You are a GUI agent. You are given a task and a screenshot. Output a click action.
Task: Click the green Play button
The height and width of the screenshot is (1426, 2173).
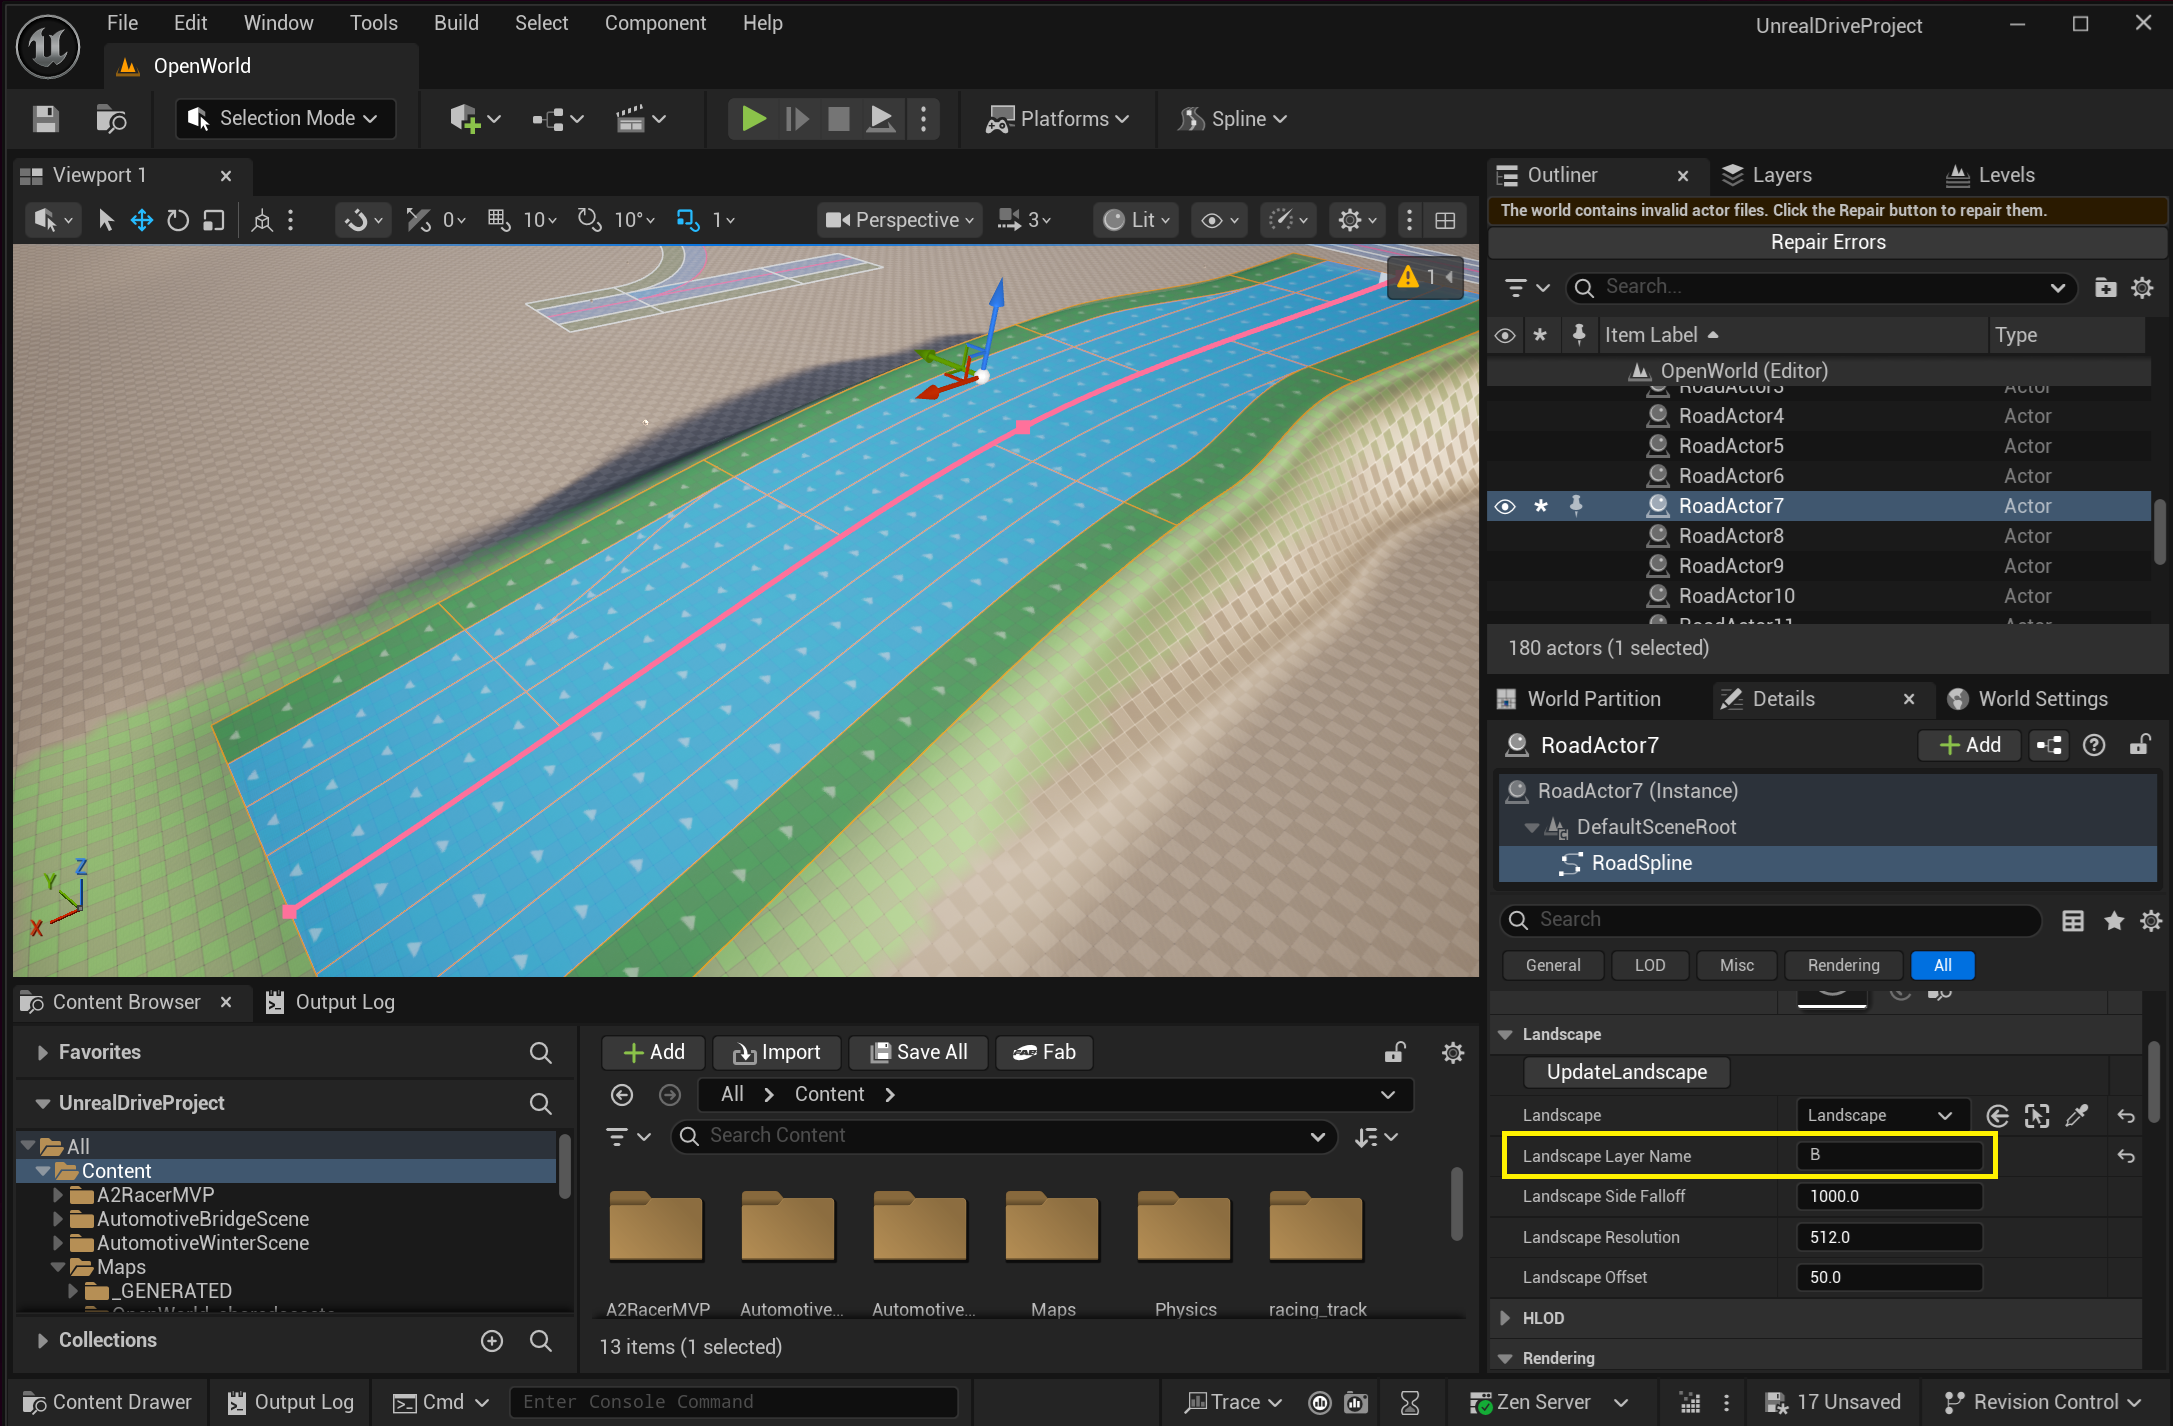coord(753,119)
